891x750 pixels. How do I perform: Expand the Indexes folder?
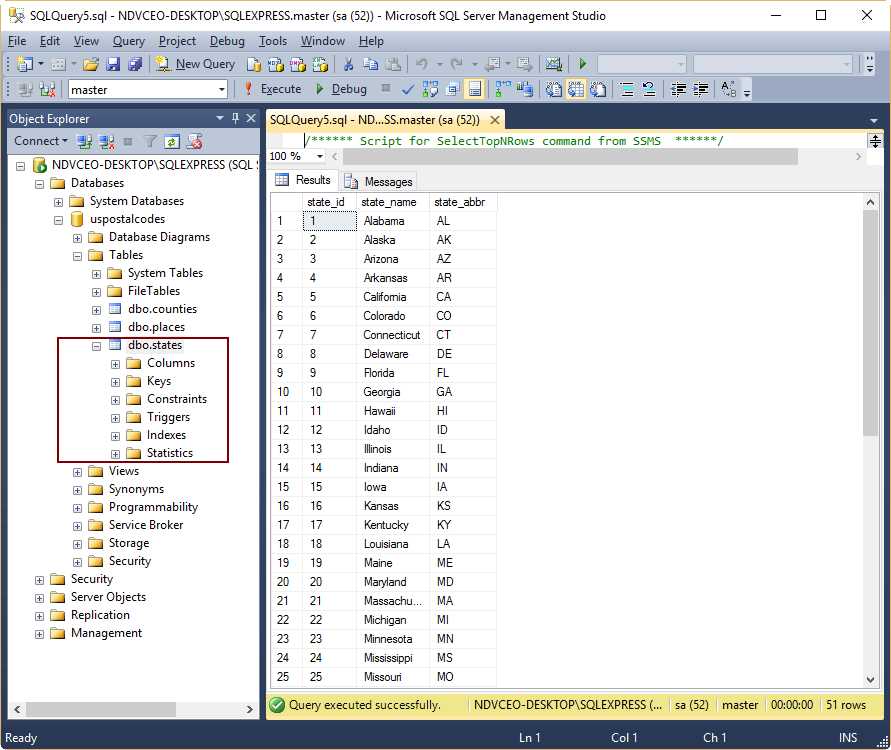(x=115, y=436)
